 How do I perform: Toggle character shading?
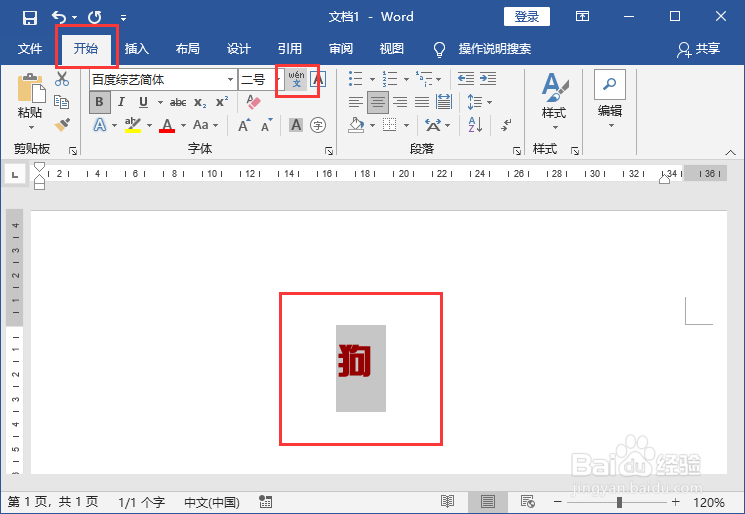[x=296, y=125]
